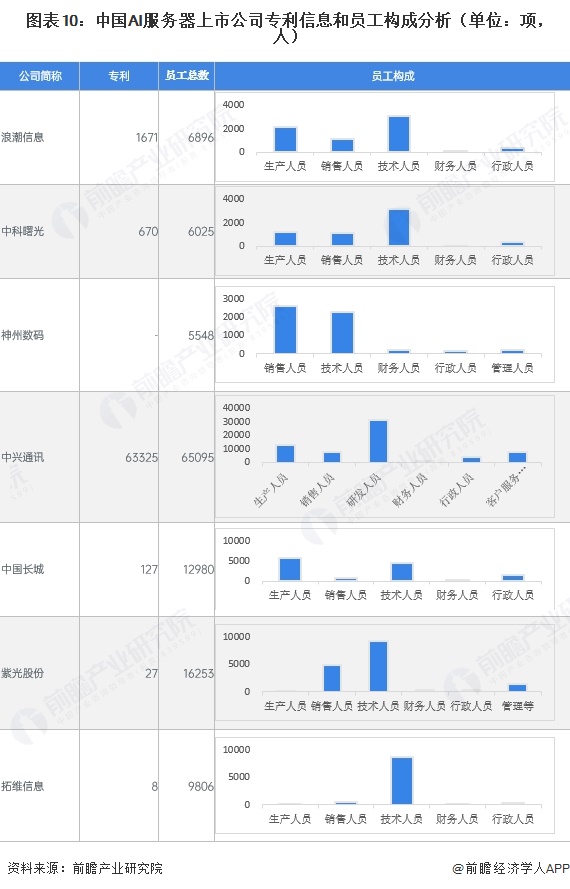
Task: Click the 公司简称 column header
Action: click(40, 76)
